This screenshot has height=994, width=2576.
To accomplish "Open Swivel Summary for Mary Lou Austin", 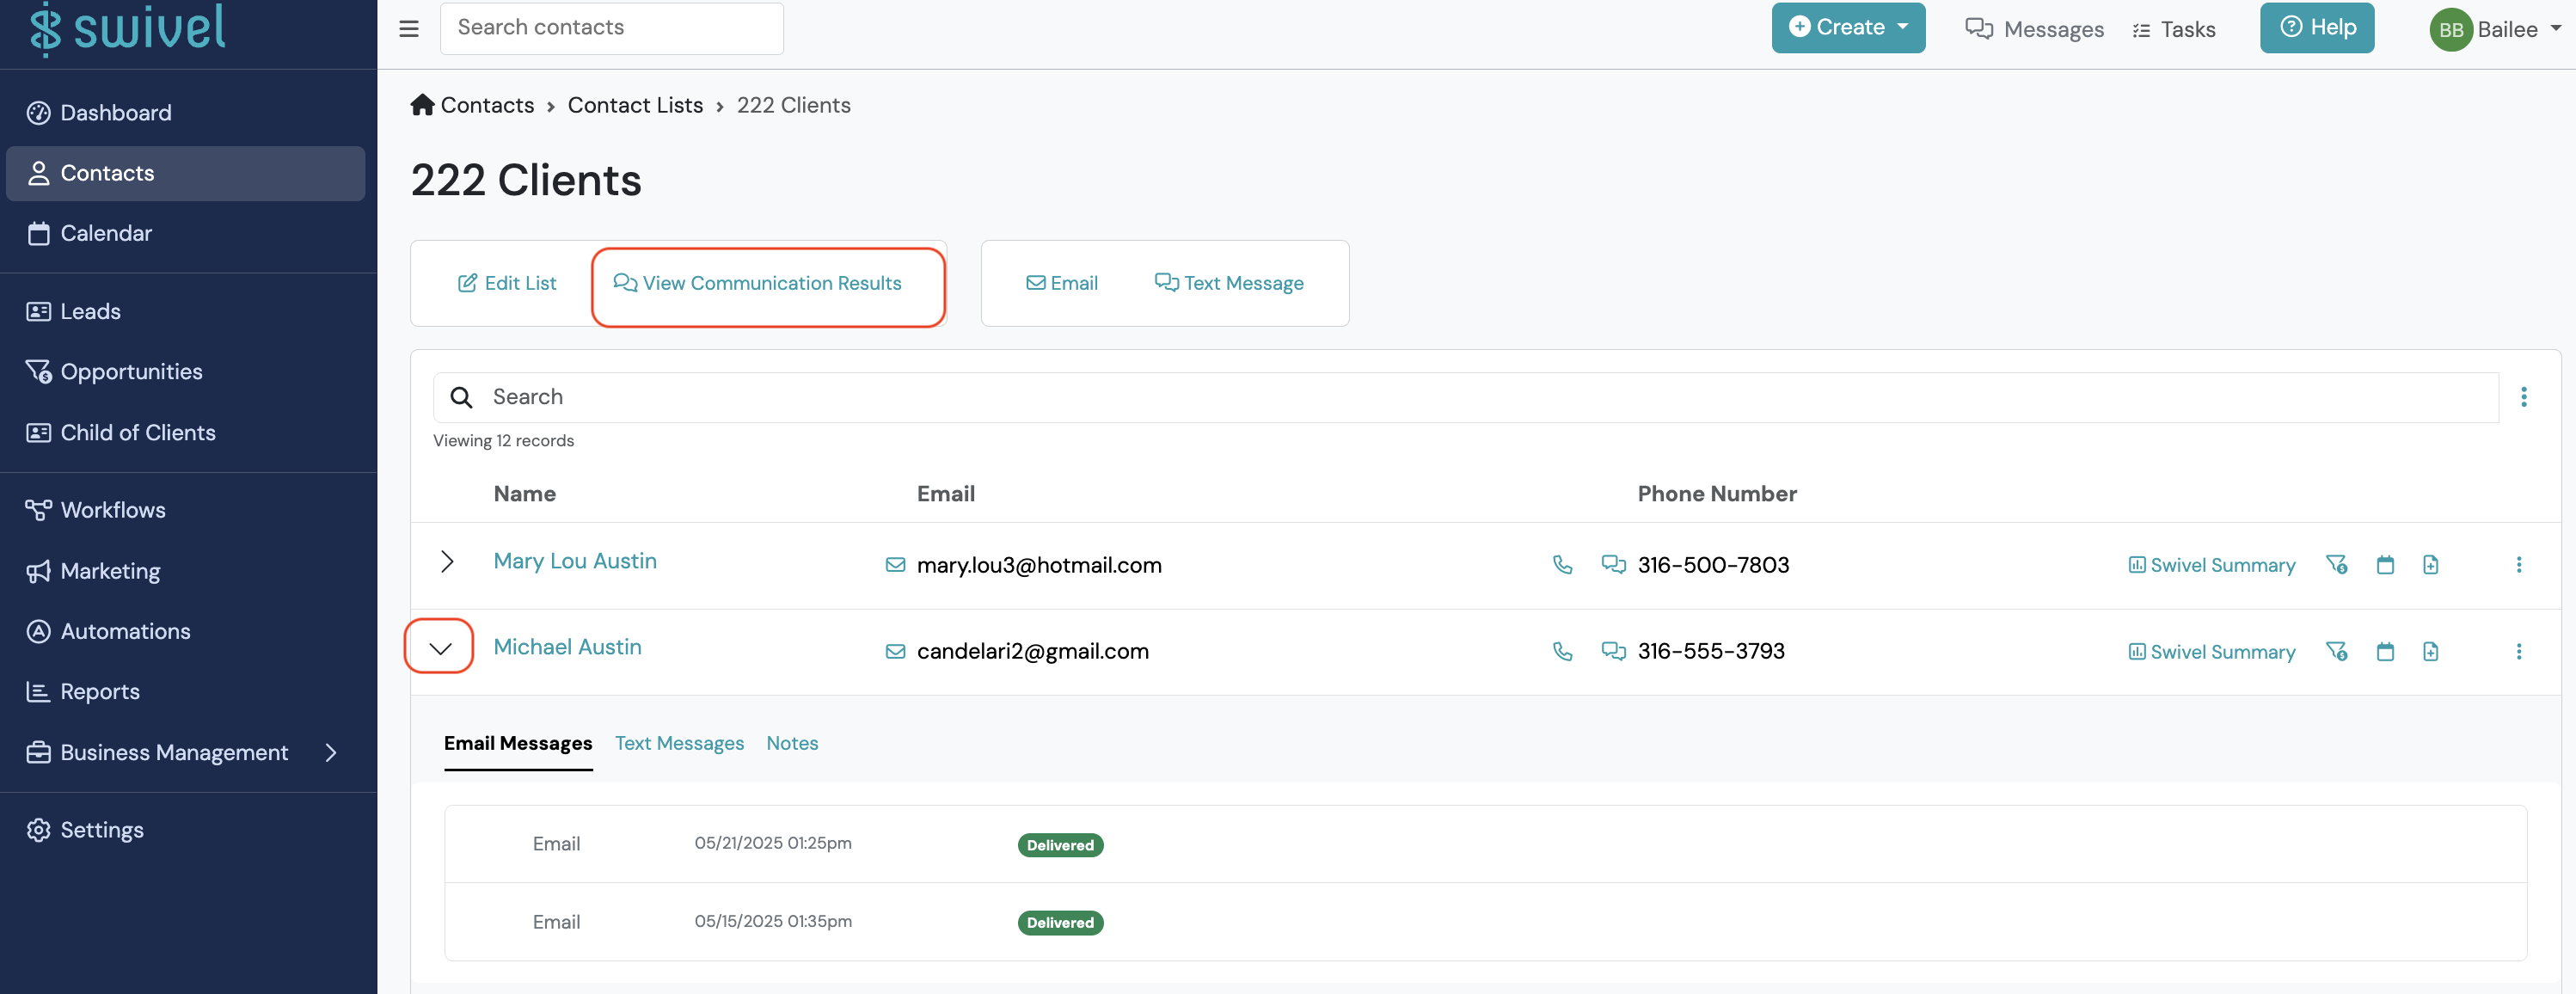I will pos(2211,565).
